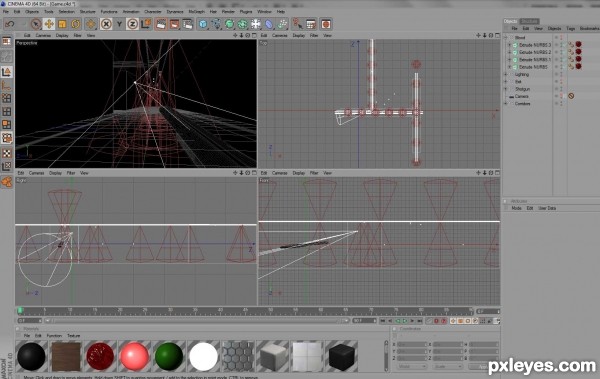This screenshot has height=379, width=600.
Task: Maximize the Top viewport with its toggle icon
Action: coord(497,35)
